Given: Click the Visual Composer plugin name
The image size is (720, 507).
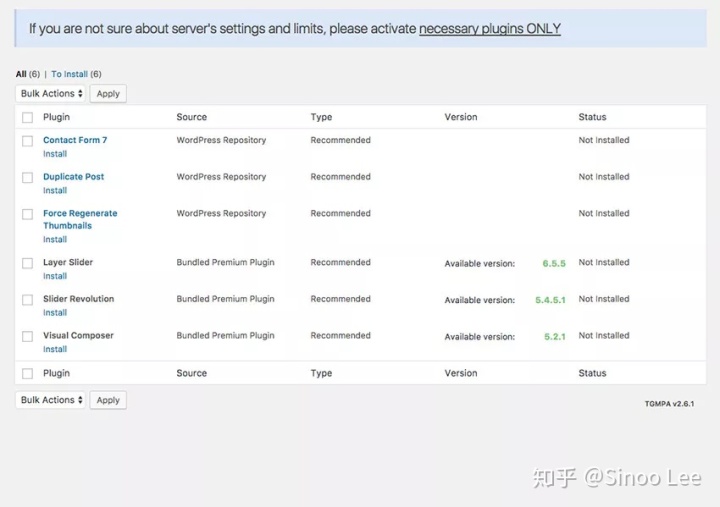Looking at the screenshot, I should tap(78, 336).
